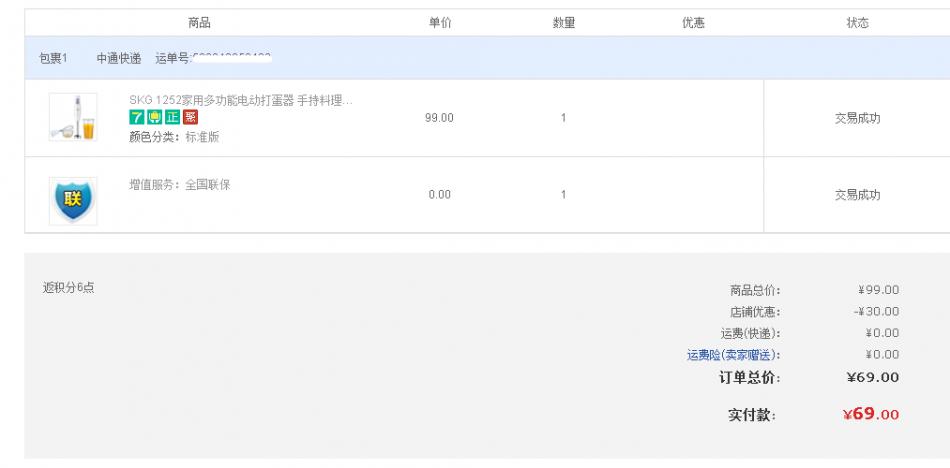Click the 实付款 label
The image size is (950, 468).
752,415
